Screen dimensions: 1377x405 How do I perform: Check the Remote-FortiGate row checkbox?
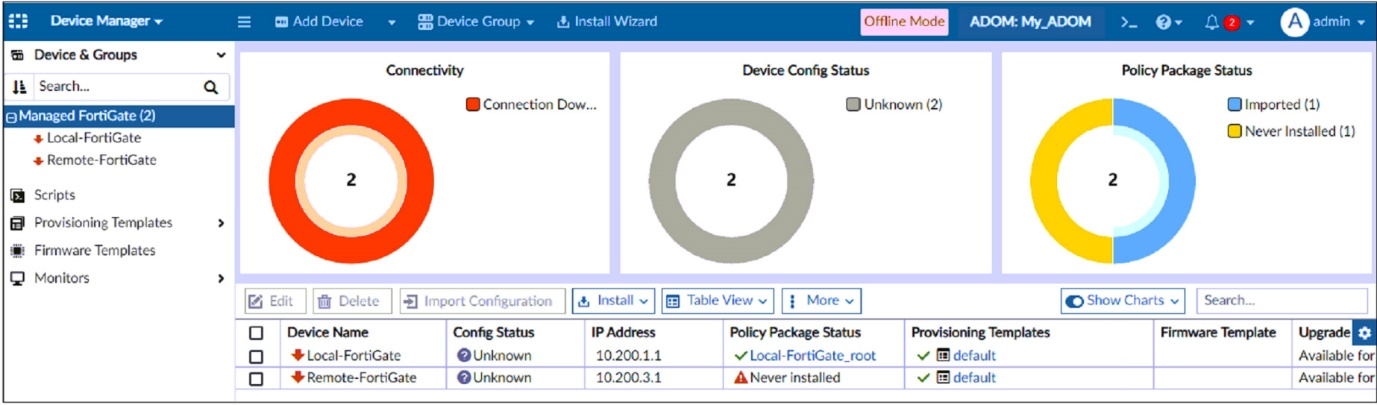click(256, 378)
